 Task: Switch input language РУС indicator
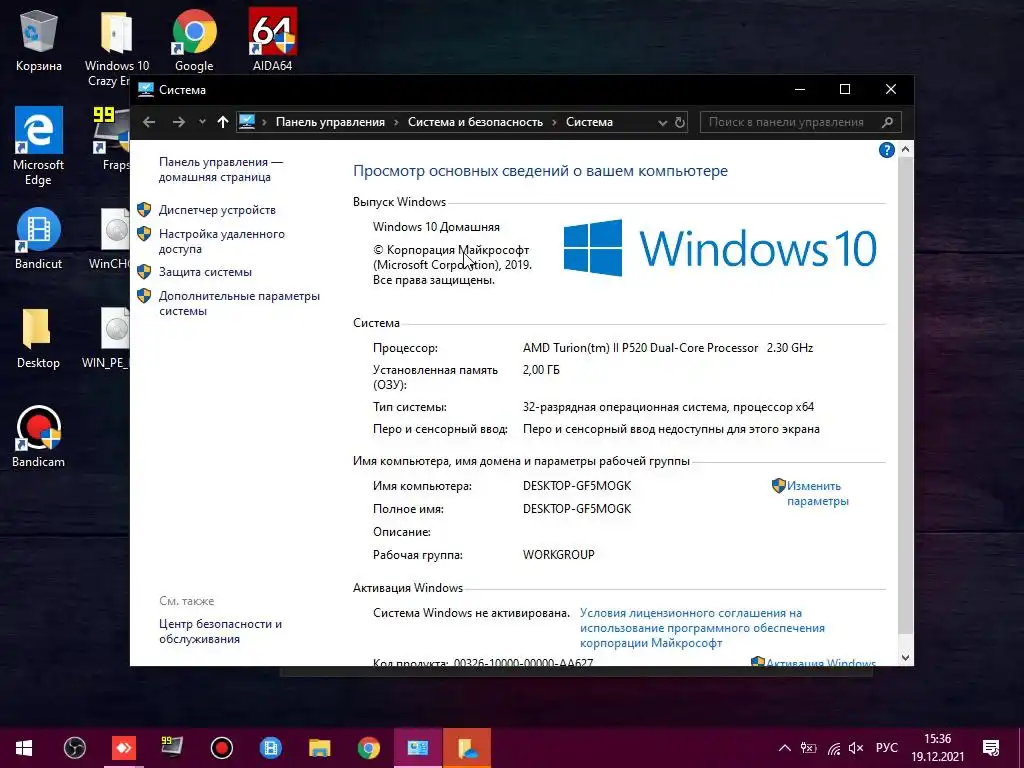tap(887, 748)
